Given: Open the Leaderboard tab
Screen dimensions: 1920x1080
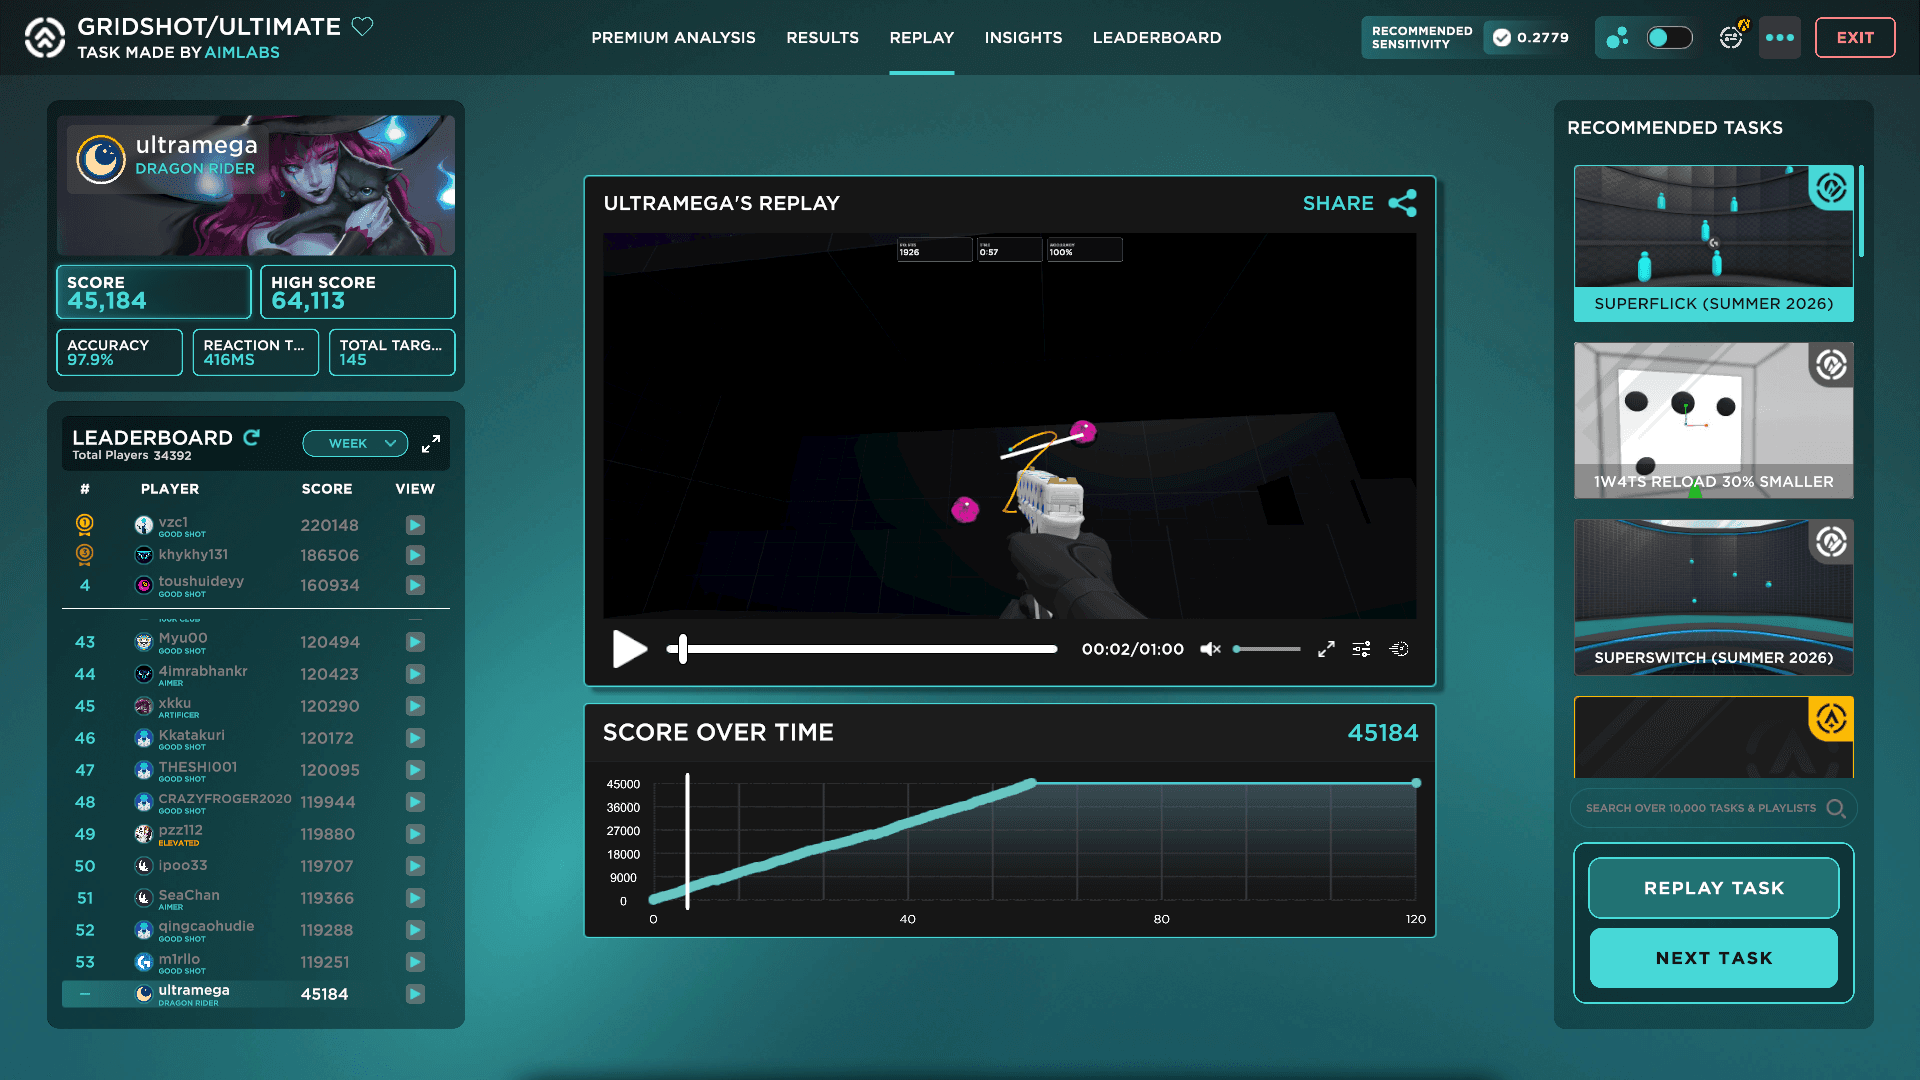Looking at the screenshot, I should click(1157, 38).
